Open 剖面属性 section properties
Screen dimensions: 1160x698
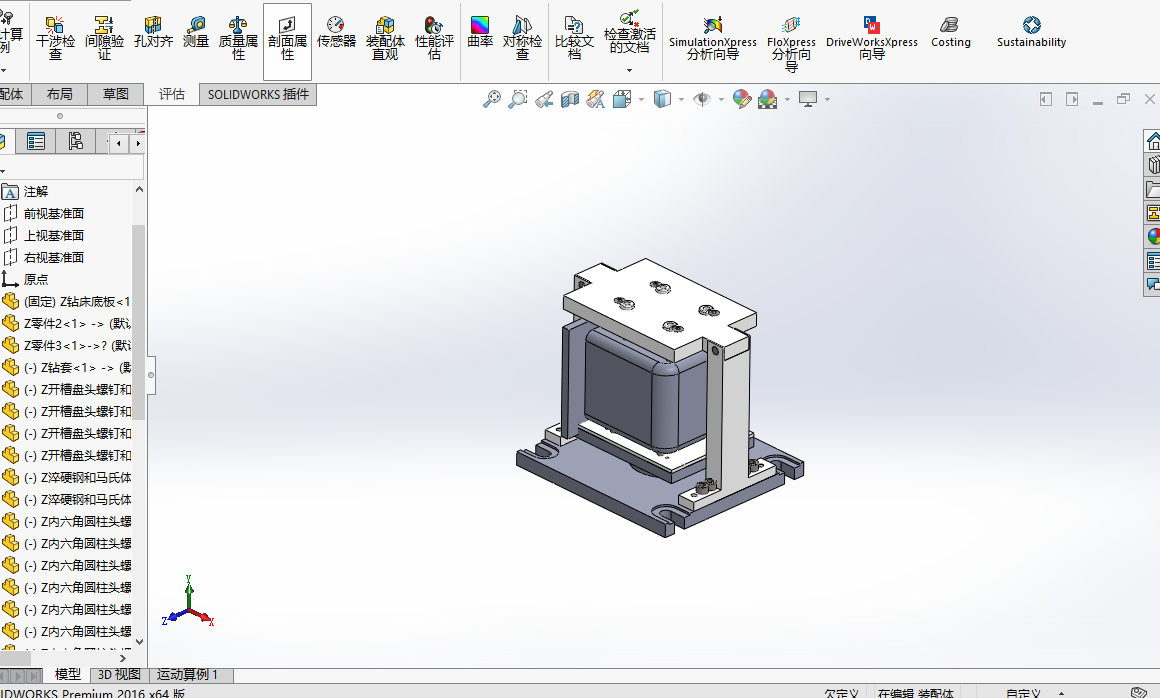[287, 41]
